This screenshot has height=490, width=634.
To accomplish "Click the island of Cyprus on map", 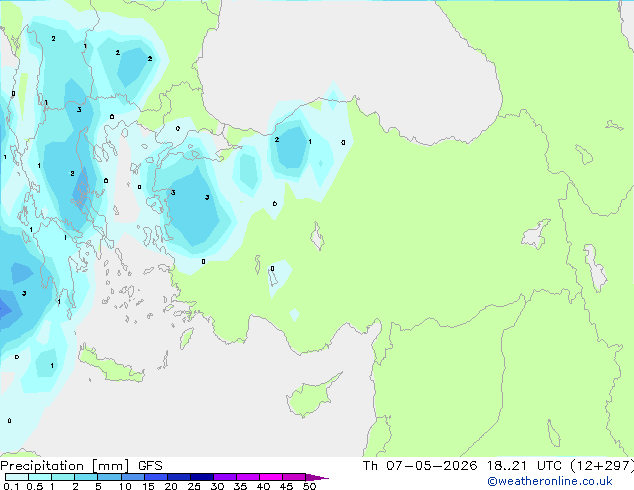I will 311,397.
